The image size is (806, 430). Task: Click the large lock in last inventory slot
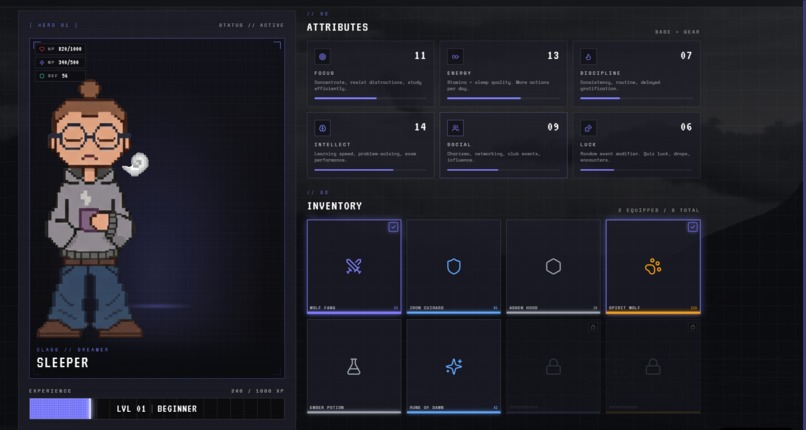[x=653, y=366]
